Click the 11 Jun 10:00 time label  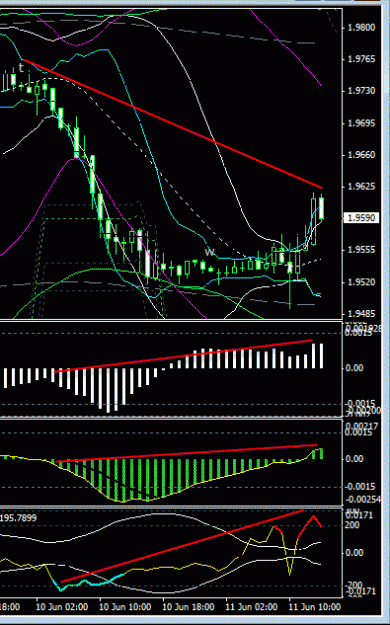[315, 607]
